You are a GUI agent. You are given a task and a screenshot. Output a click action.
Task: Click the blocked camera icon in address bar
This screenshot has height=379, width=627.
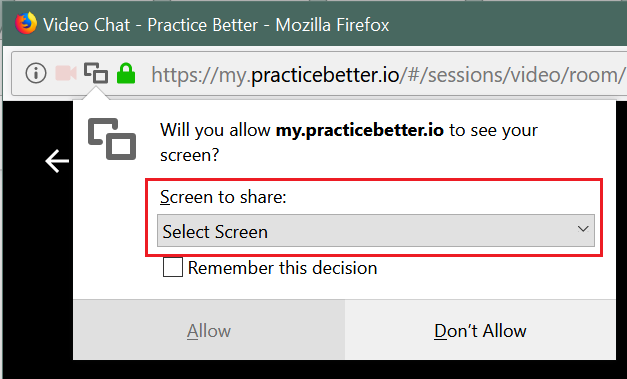coord(66,74)
